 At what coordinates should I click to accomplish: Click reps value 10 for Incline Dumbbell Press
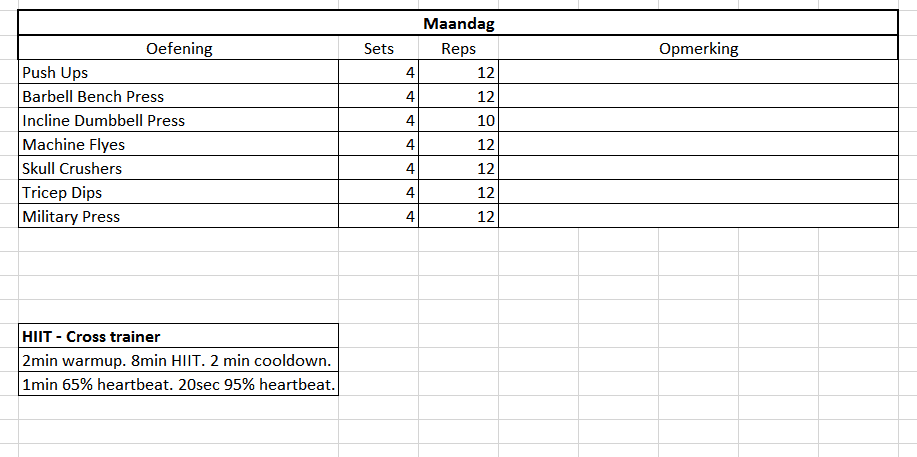458,120
